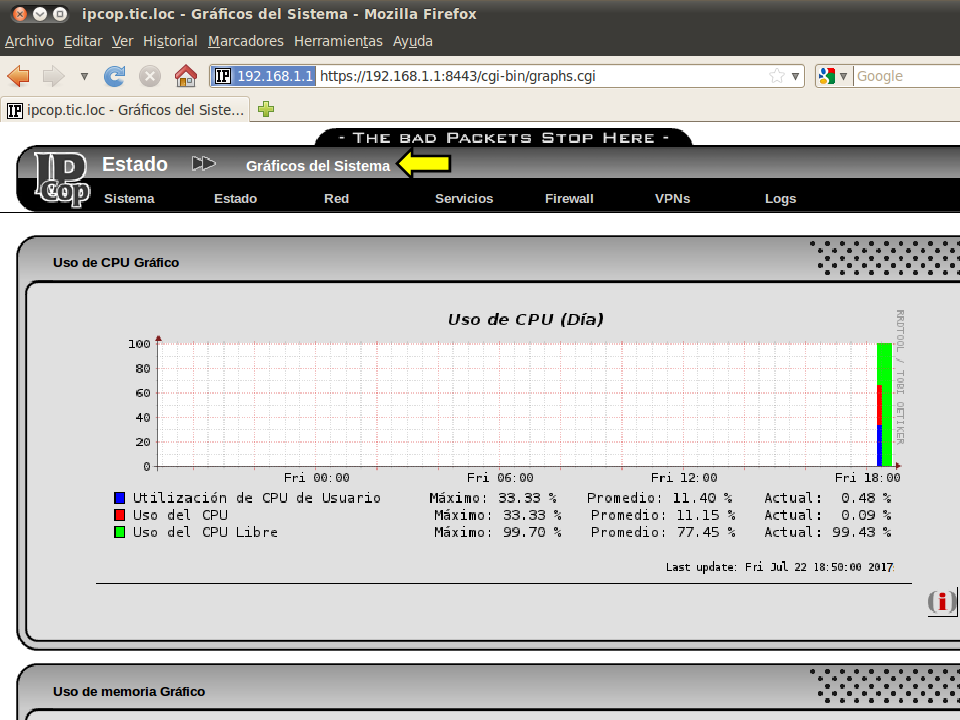Click the blue Utilización de CPU legend swatch
Image resolution: width=960 pixels, height=720 pixels.
click(120, 498)
